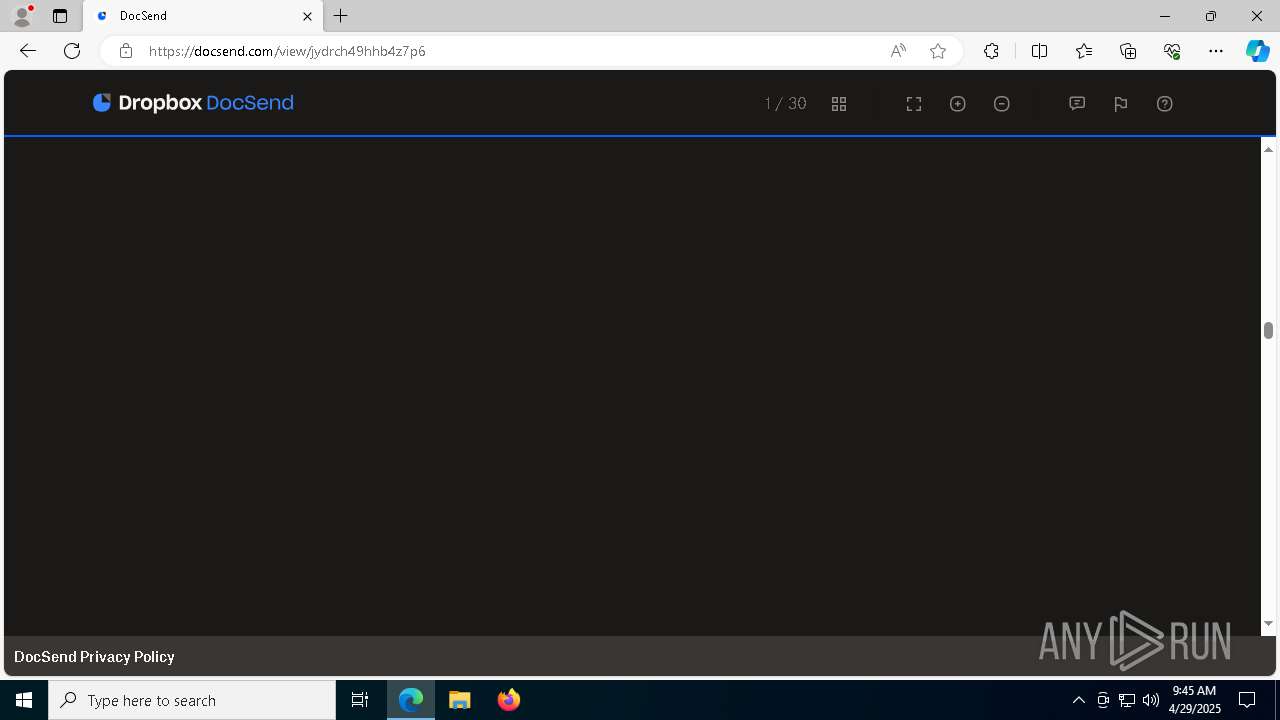Click the scrollbar down arrow

pyautogui.click(x=1268, y=624)
